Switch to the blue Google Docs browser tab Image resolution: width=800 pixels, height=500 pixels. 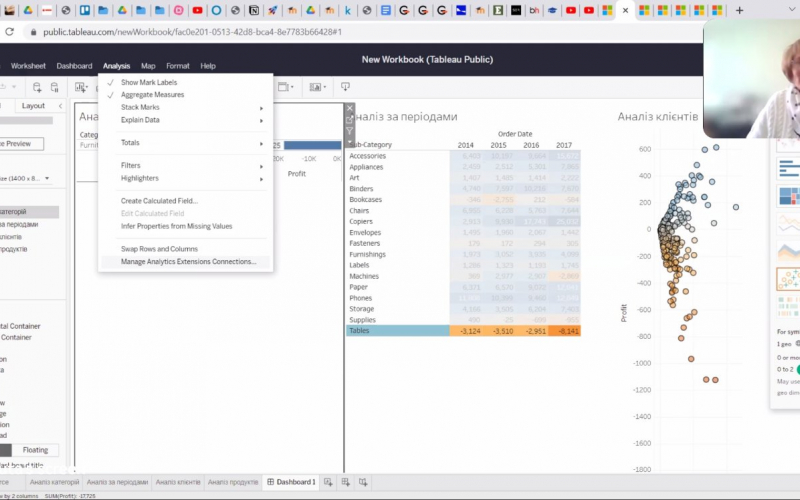point(386,10)
